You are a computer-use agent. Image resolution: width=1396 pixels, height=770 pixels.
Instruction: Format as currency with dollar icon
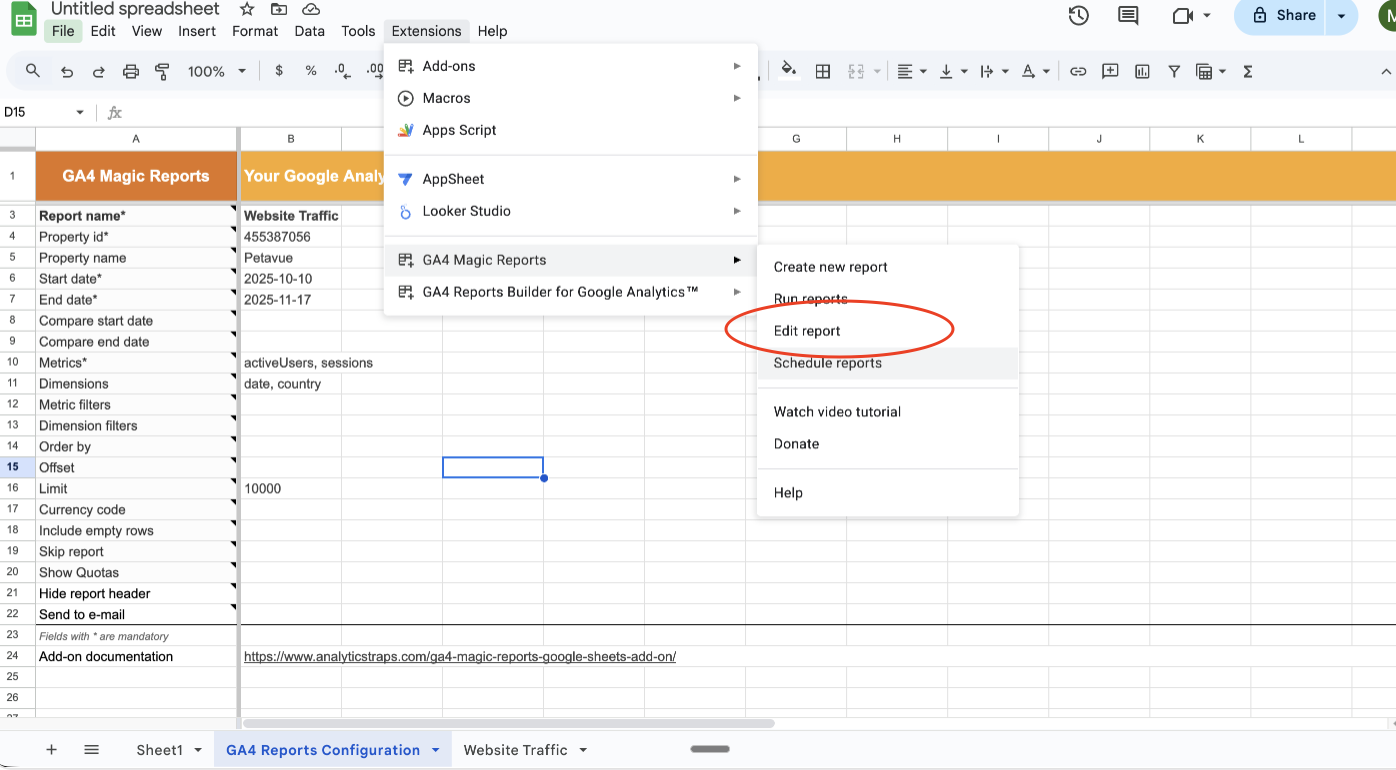[279, 71]
